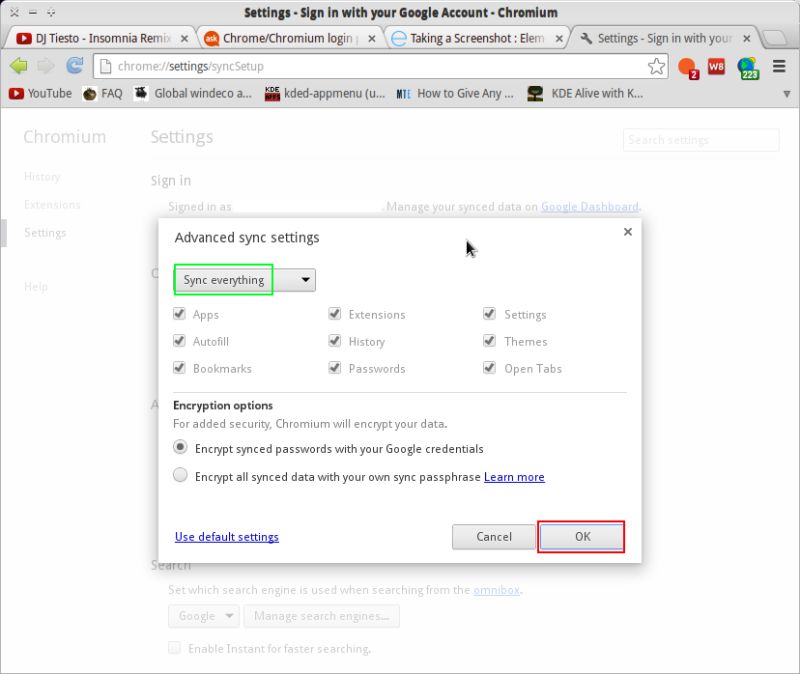Image resolution: width=800 pixels, height=674 pixels.
Task: Click Use default settings link
Action: [x=226, y=537]
